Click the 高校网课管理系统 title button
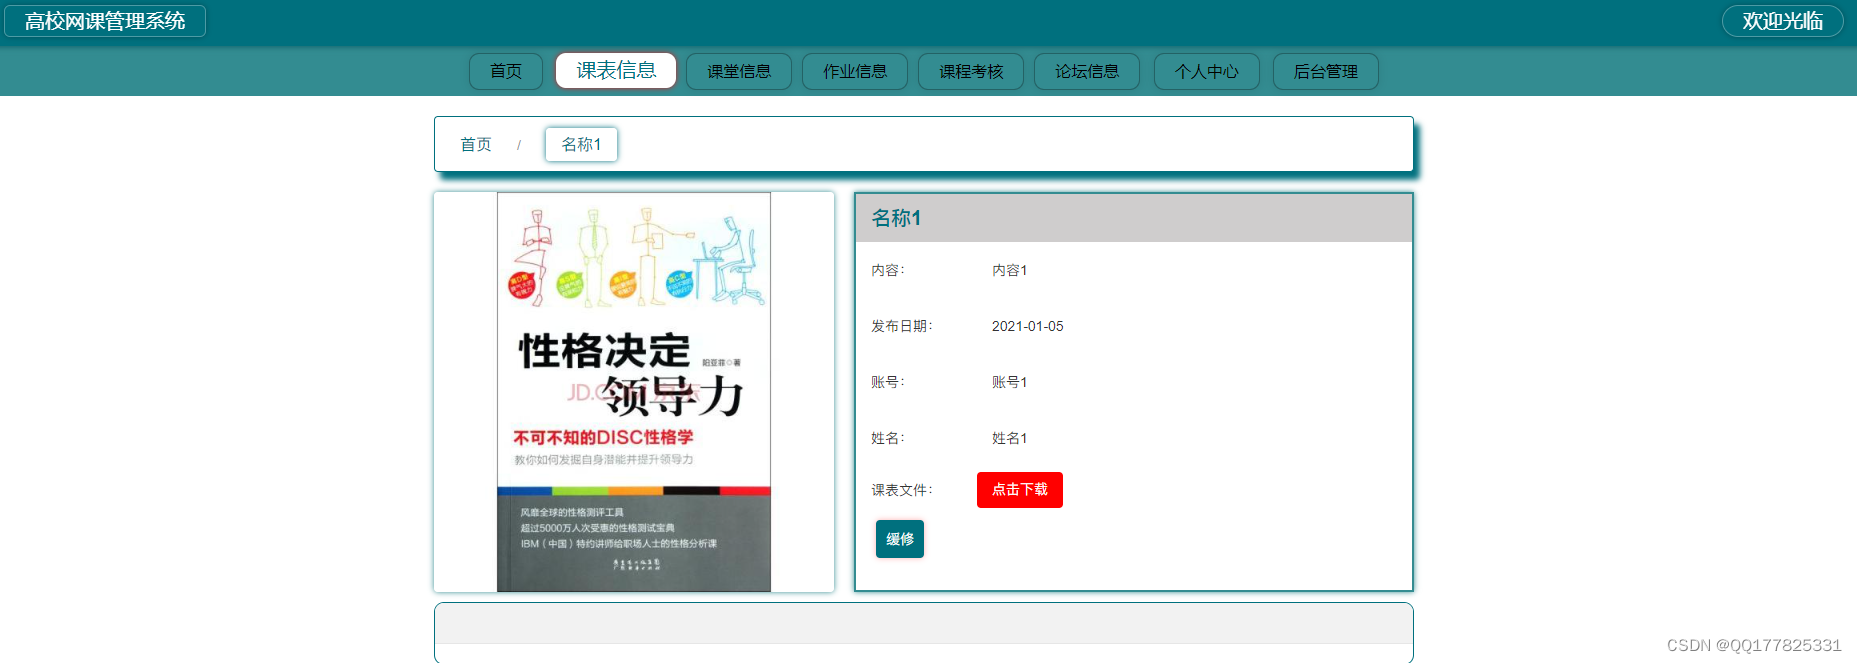 pos(105,21)
